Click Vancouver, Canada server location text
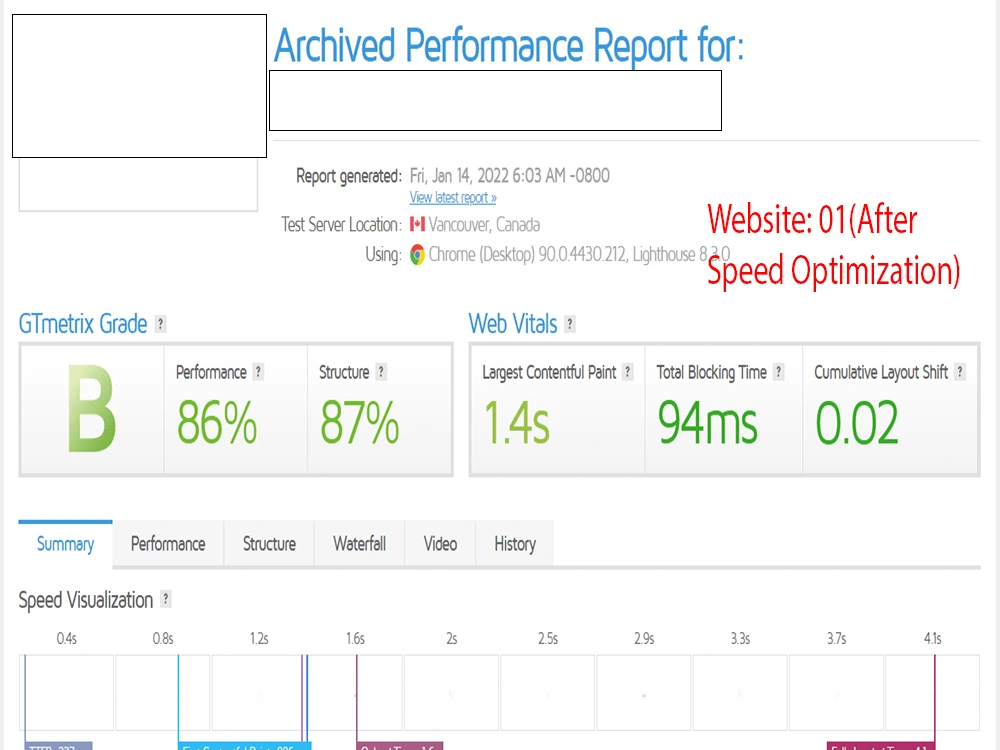This screenshot has width=1000, height=750. [484, 224]
